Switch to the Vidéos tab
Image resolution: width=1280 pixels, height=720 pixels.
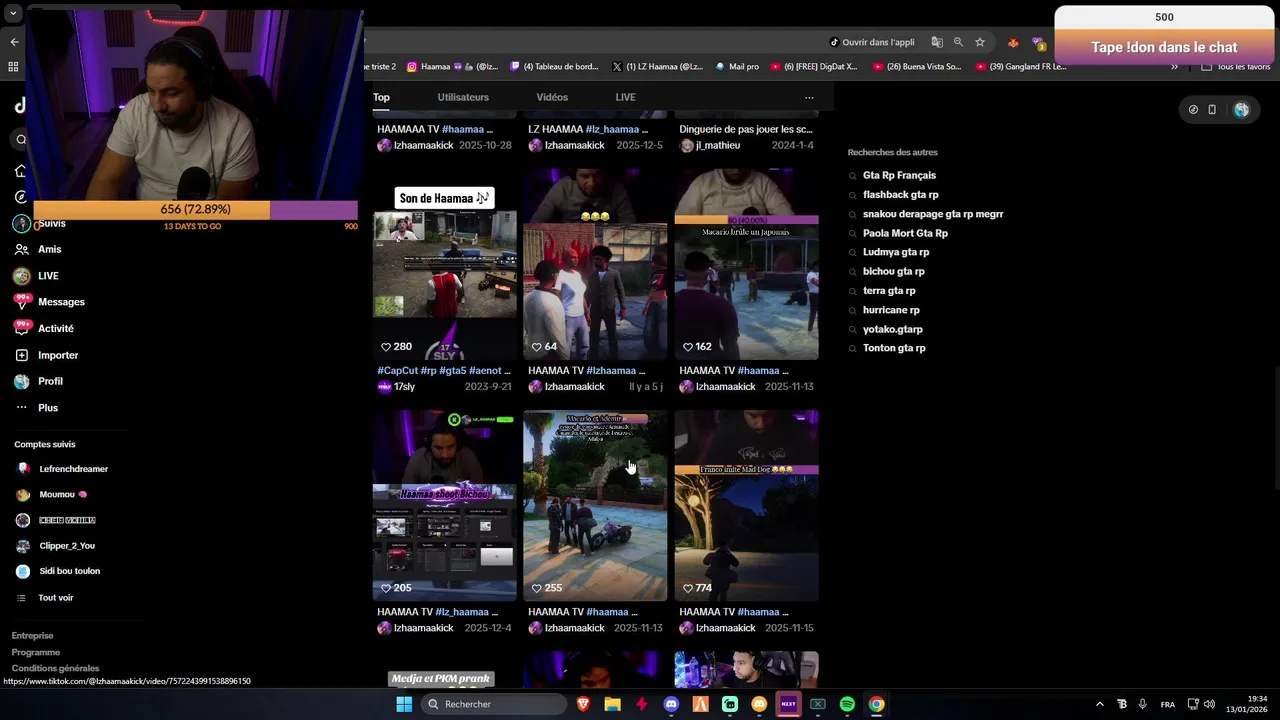552,97
